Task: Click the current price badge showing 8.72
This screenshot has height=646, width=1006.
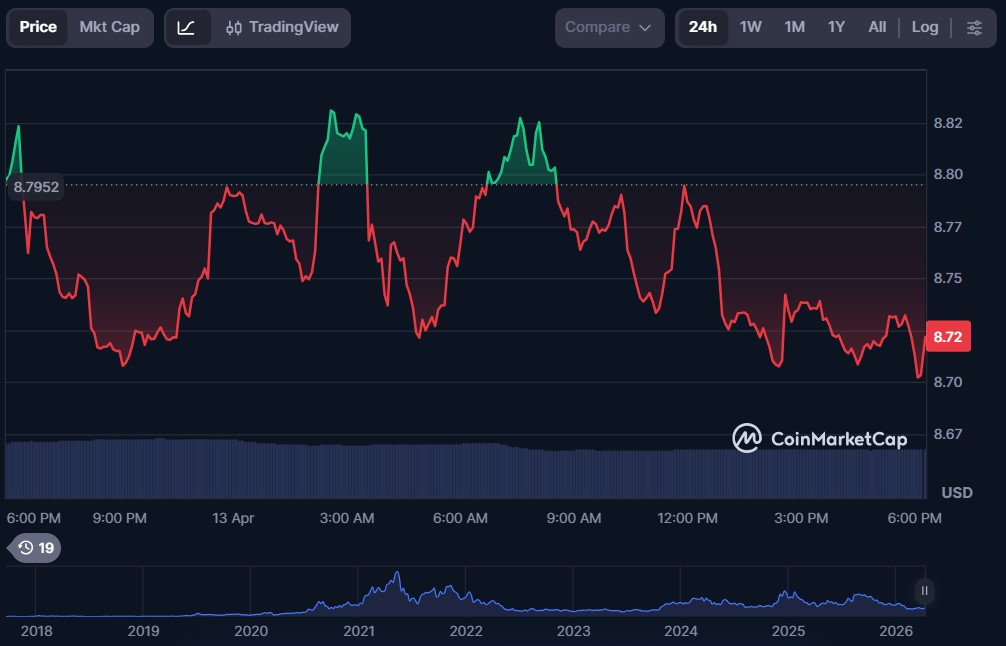Action: pyautogui.click(x=950, y=336)
